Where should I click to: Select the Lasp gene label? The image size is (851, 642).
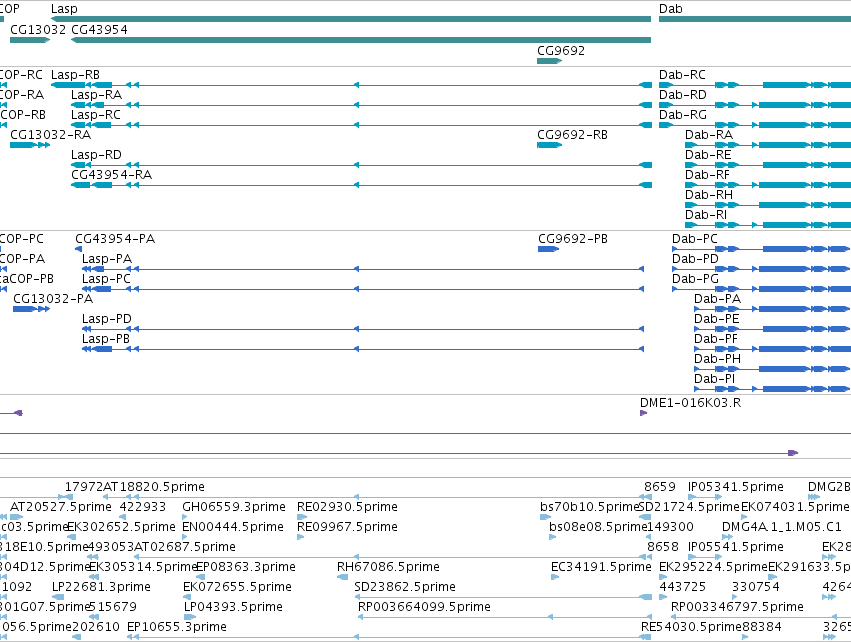click(64, 9)
